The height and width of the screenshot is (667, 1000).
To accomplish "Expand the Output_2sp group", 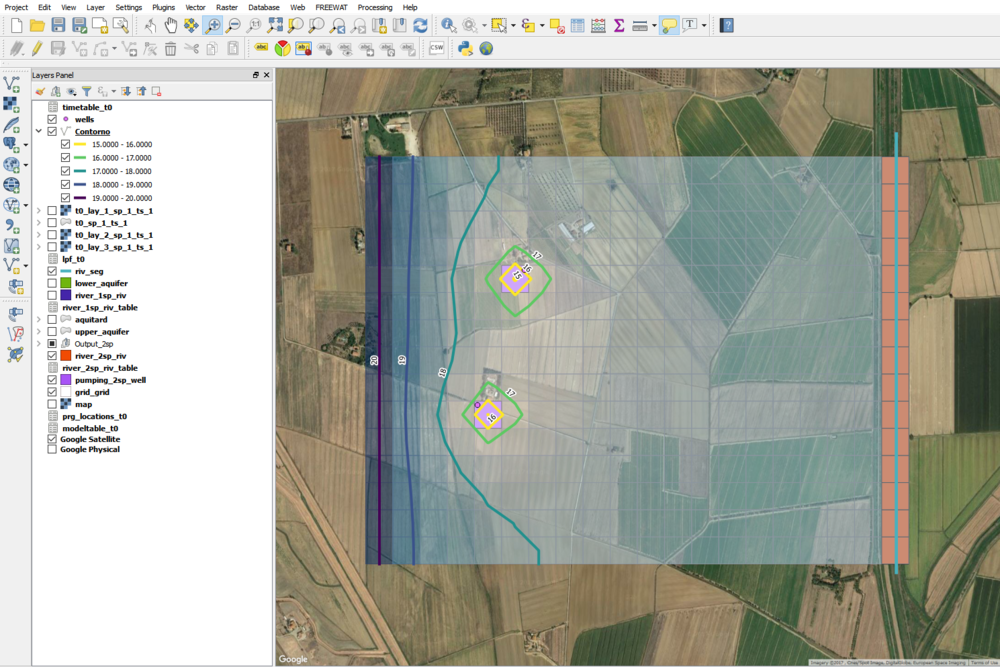I will click(x=39, y=343).
